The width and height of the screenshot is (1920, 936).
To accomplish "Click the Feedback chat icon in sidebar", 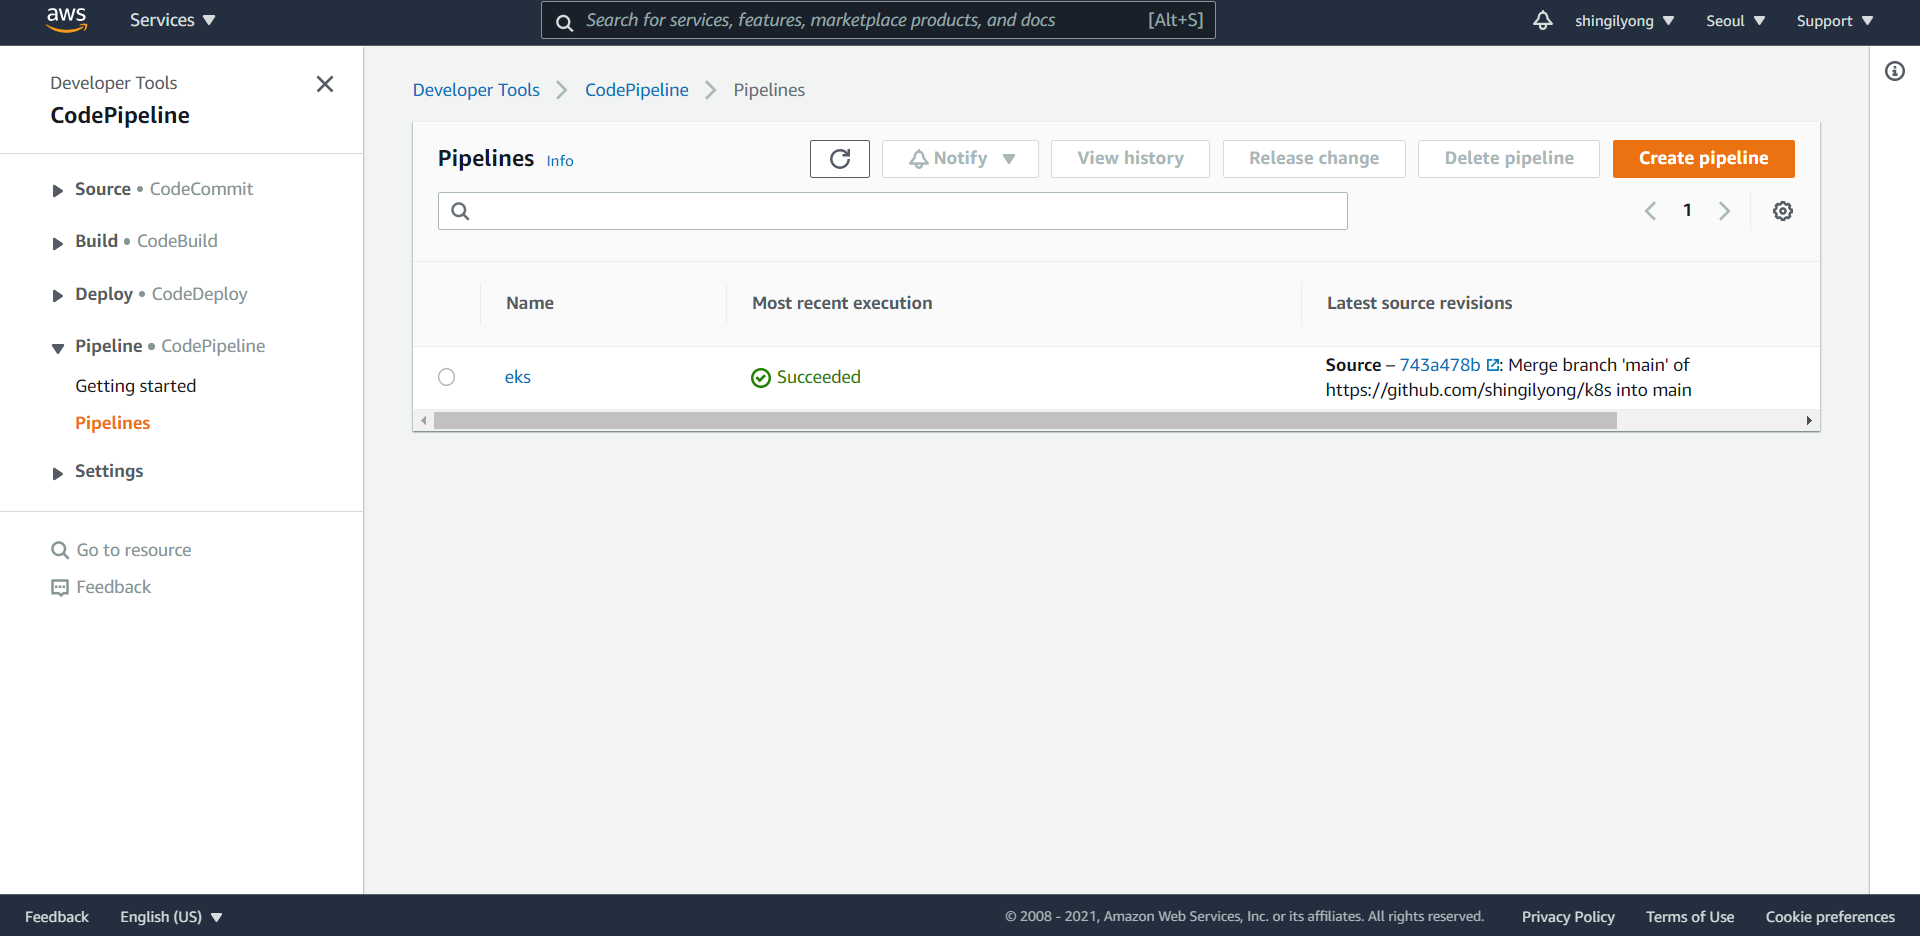I will [60, 588].
